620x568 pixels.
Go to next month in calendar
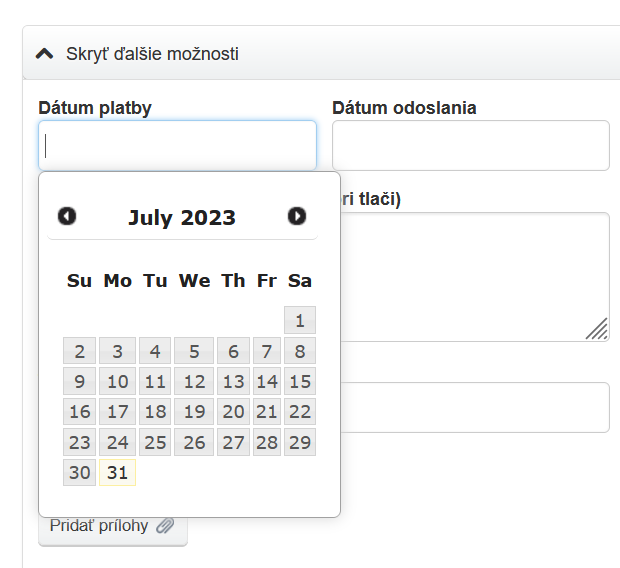(297, 216)
